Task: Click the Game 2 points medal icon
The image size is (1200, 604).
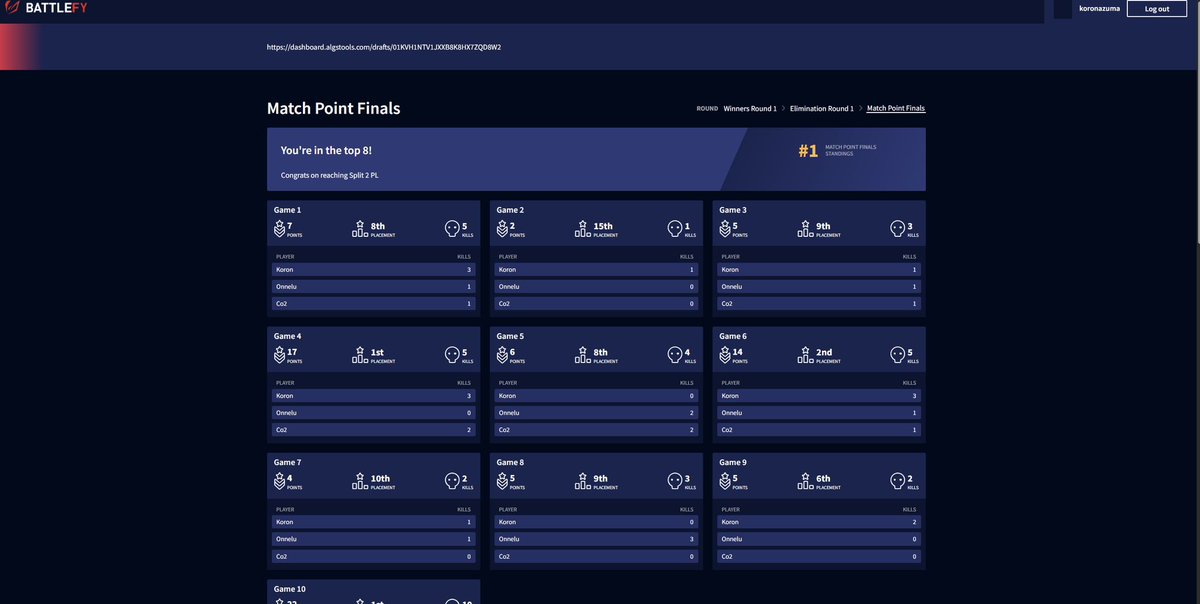Action: pos(502,229)
